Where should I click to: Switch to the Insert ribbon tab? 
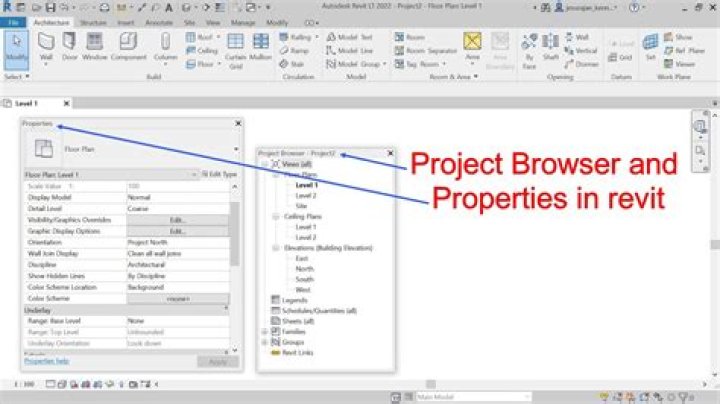pyautogui.click(x=125, y=22)
